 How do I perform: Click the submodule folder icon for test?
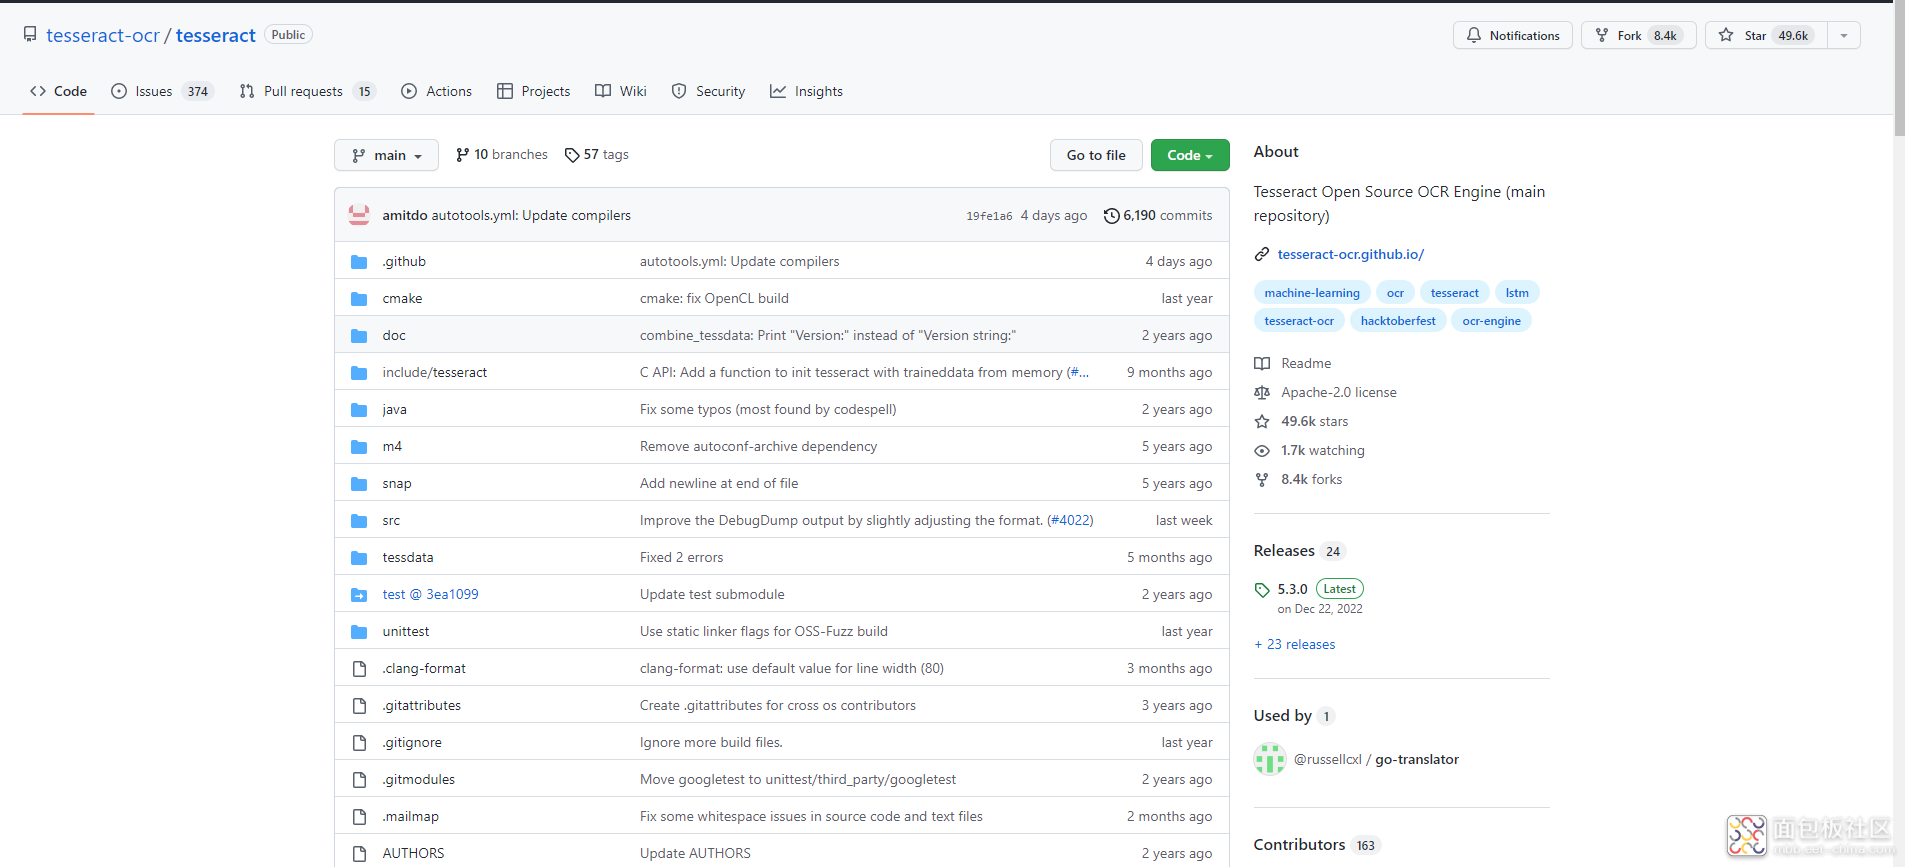(x=359, y=595)
